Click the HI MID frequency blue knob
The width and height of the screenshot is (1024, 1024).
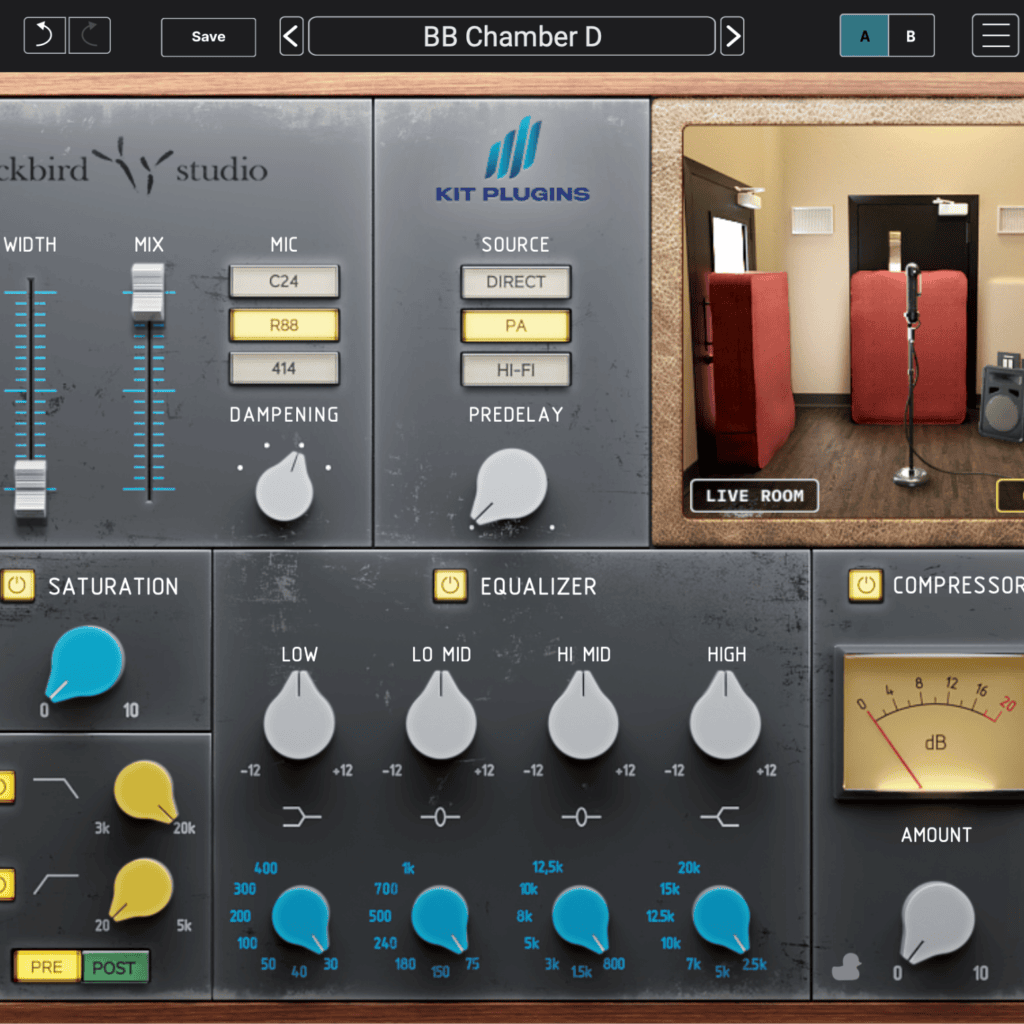(581, 919)
